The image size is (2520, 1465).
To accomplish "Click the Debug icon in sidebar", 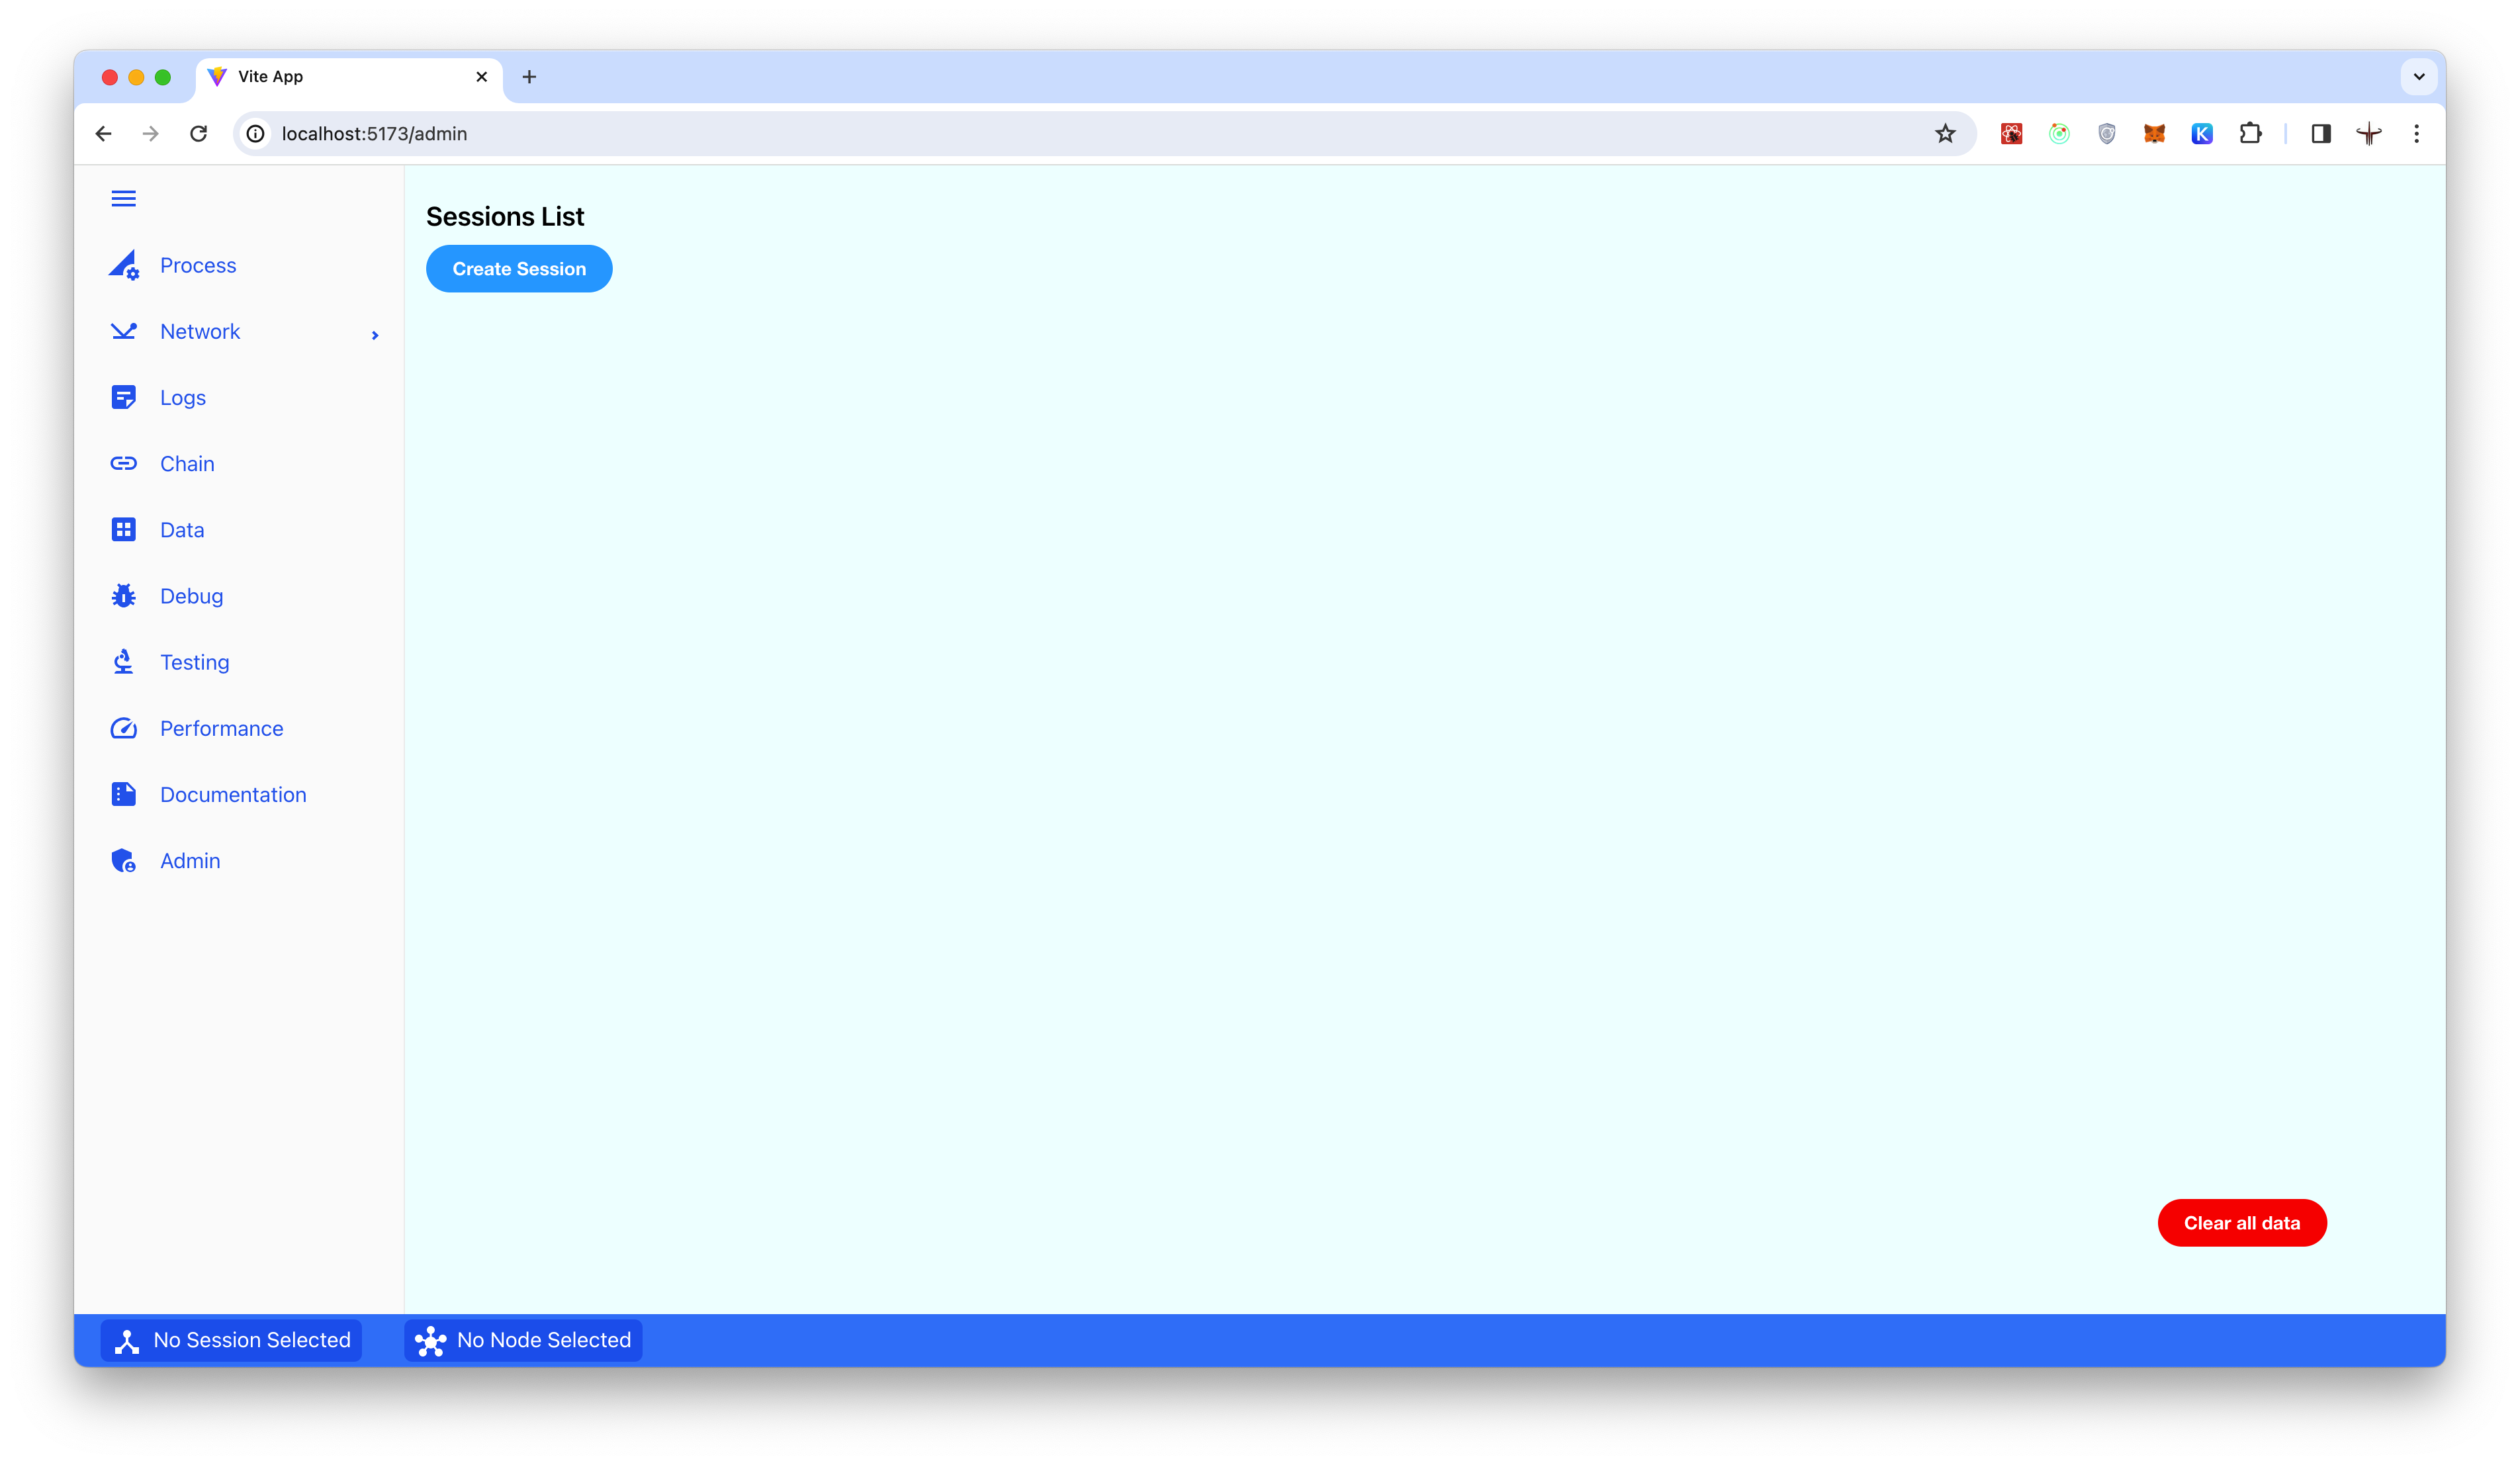I will [124, 595].
